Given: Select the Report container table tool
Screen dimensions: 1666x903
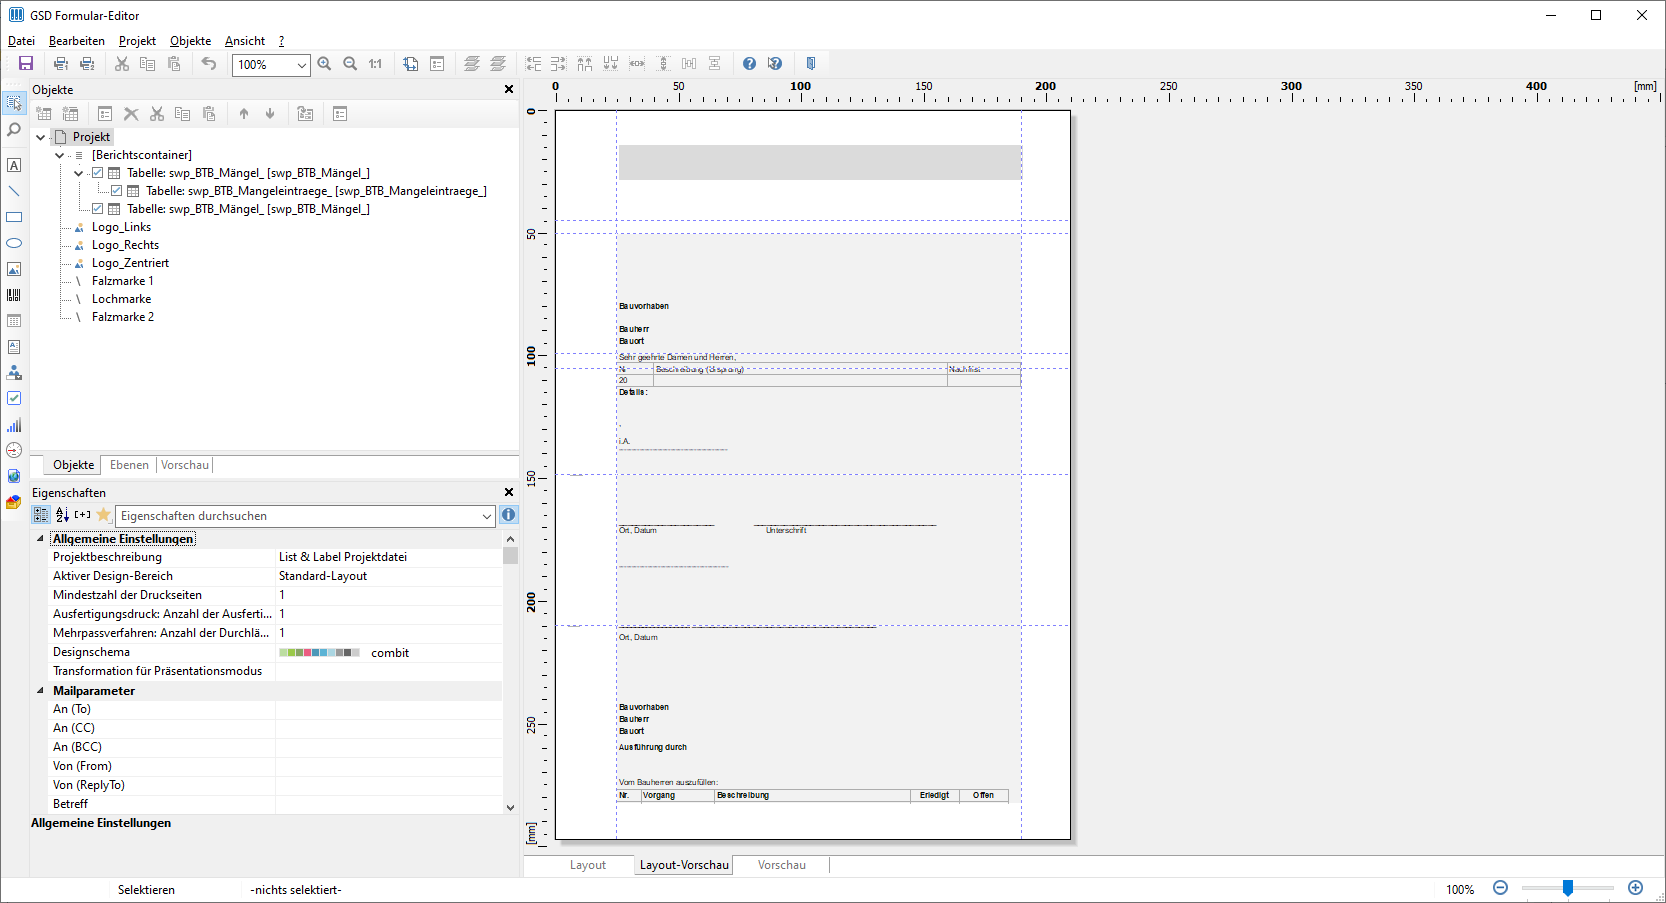Looking at the screenshot, I should point(14,321).
